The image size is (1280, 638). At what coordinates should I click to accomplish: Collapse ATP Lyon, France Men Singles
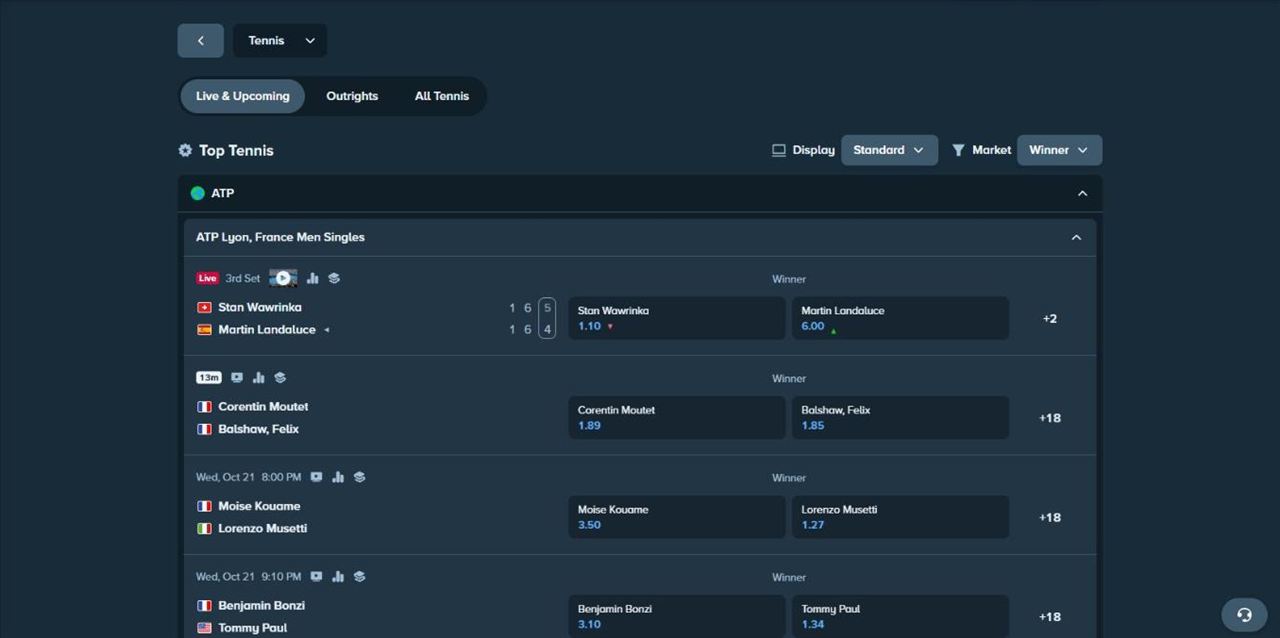[1076, 237]
